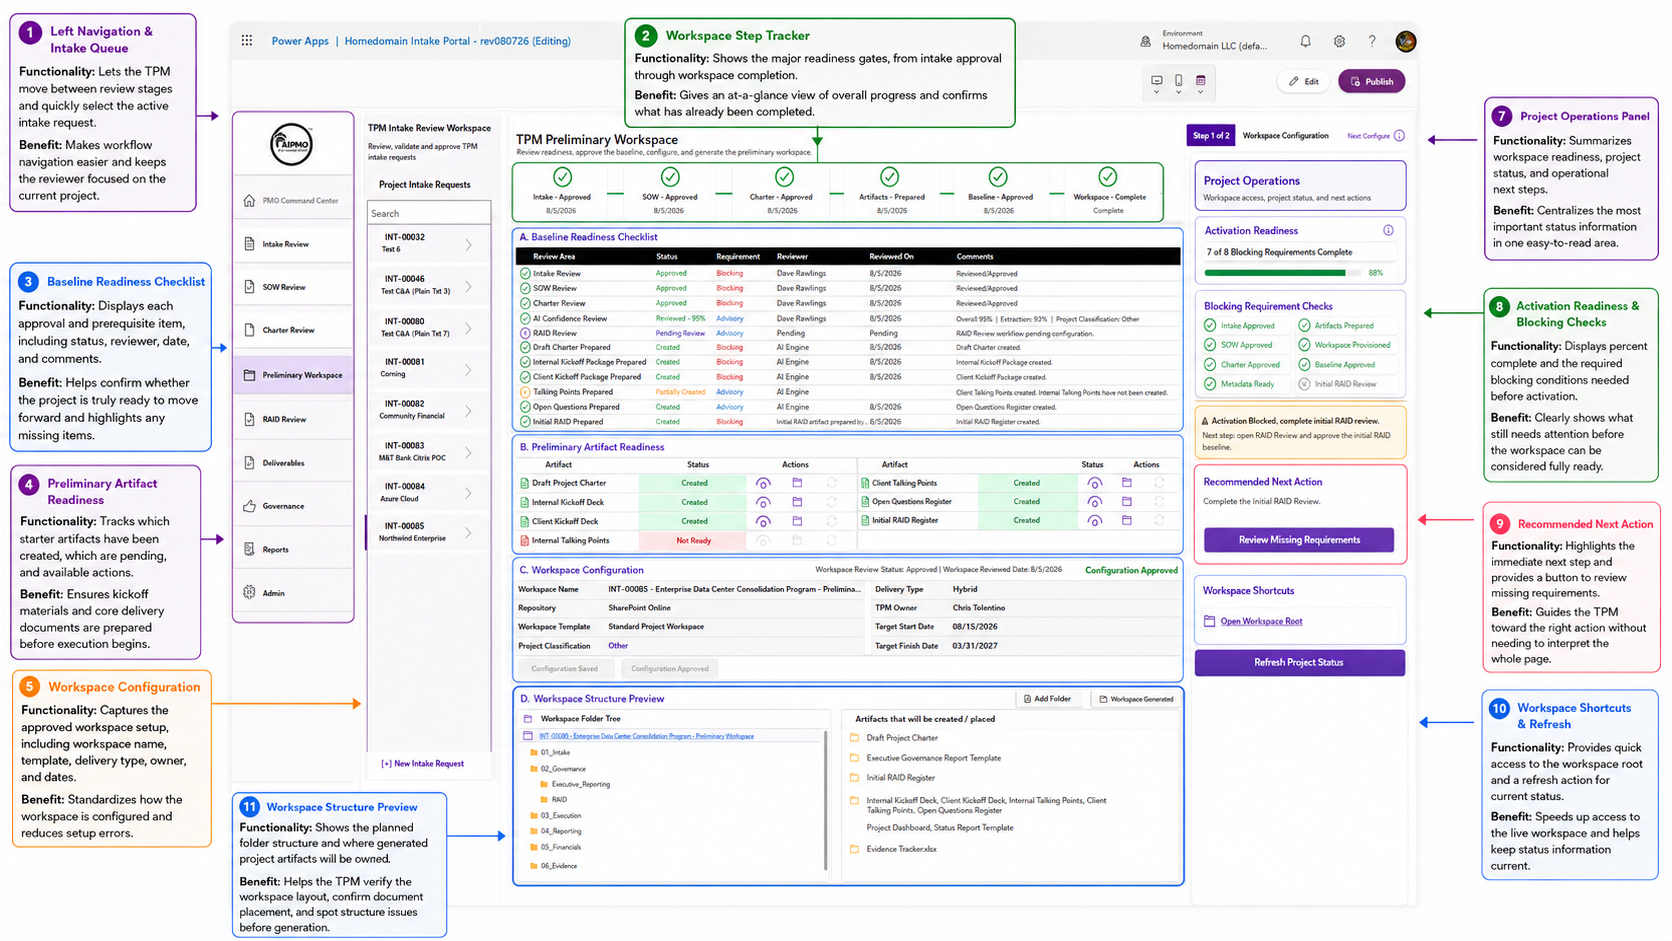The image size is (1672, 941).
Task: Click the AIPMO logo in the sidebar
Action: click(x=292, y=145)
